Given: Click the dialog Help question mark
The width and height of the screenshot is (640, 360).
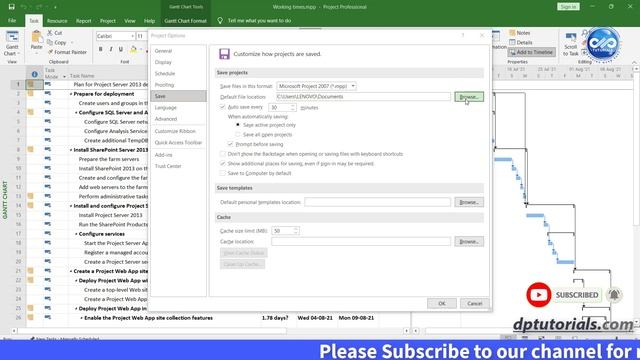Looking at the screenshot, I should [x=463, y=36].
